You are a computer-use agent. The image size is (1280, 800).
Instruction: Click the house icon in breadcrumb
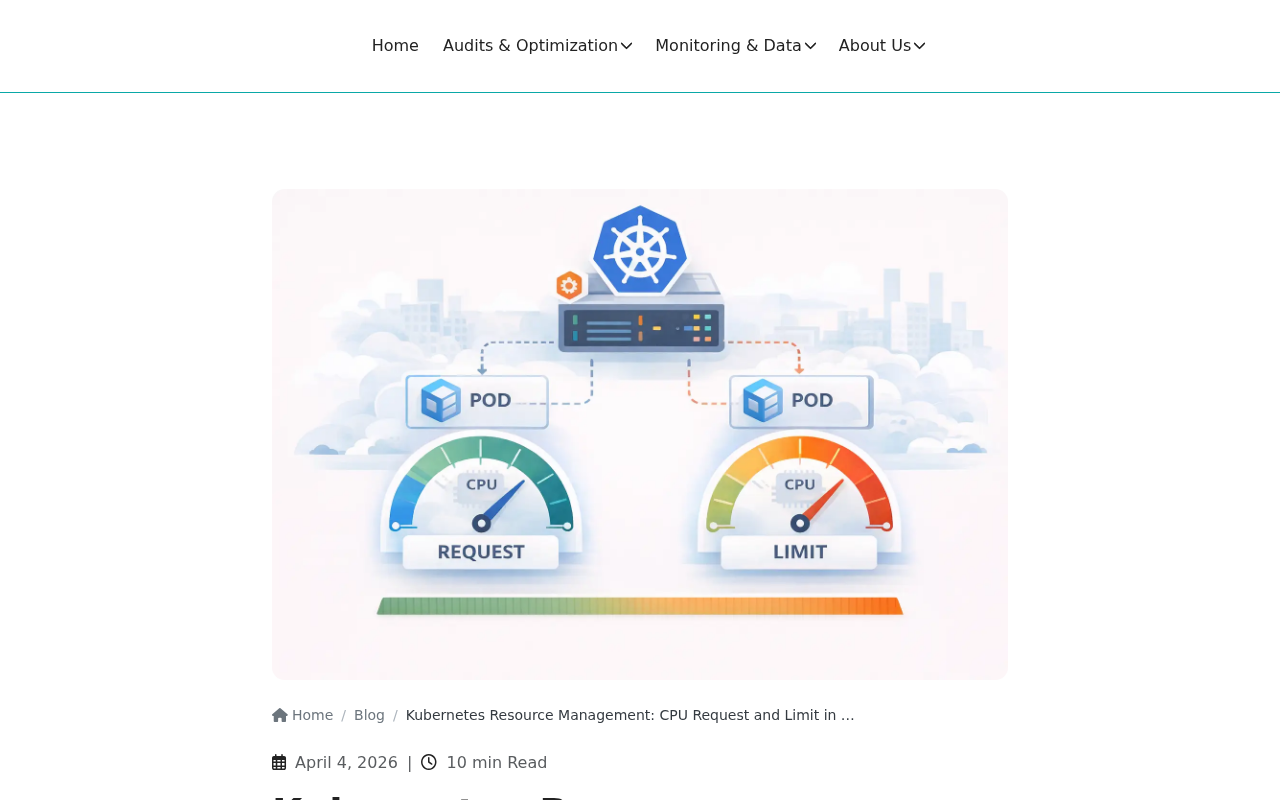(x=280, y=715)
